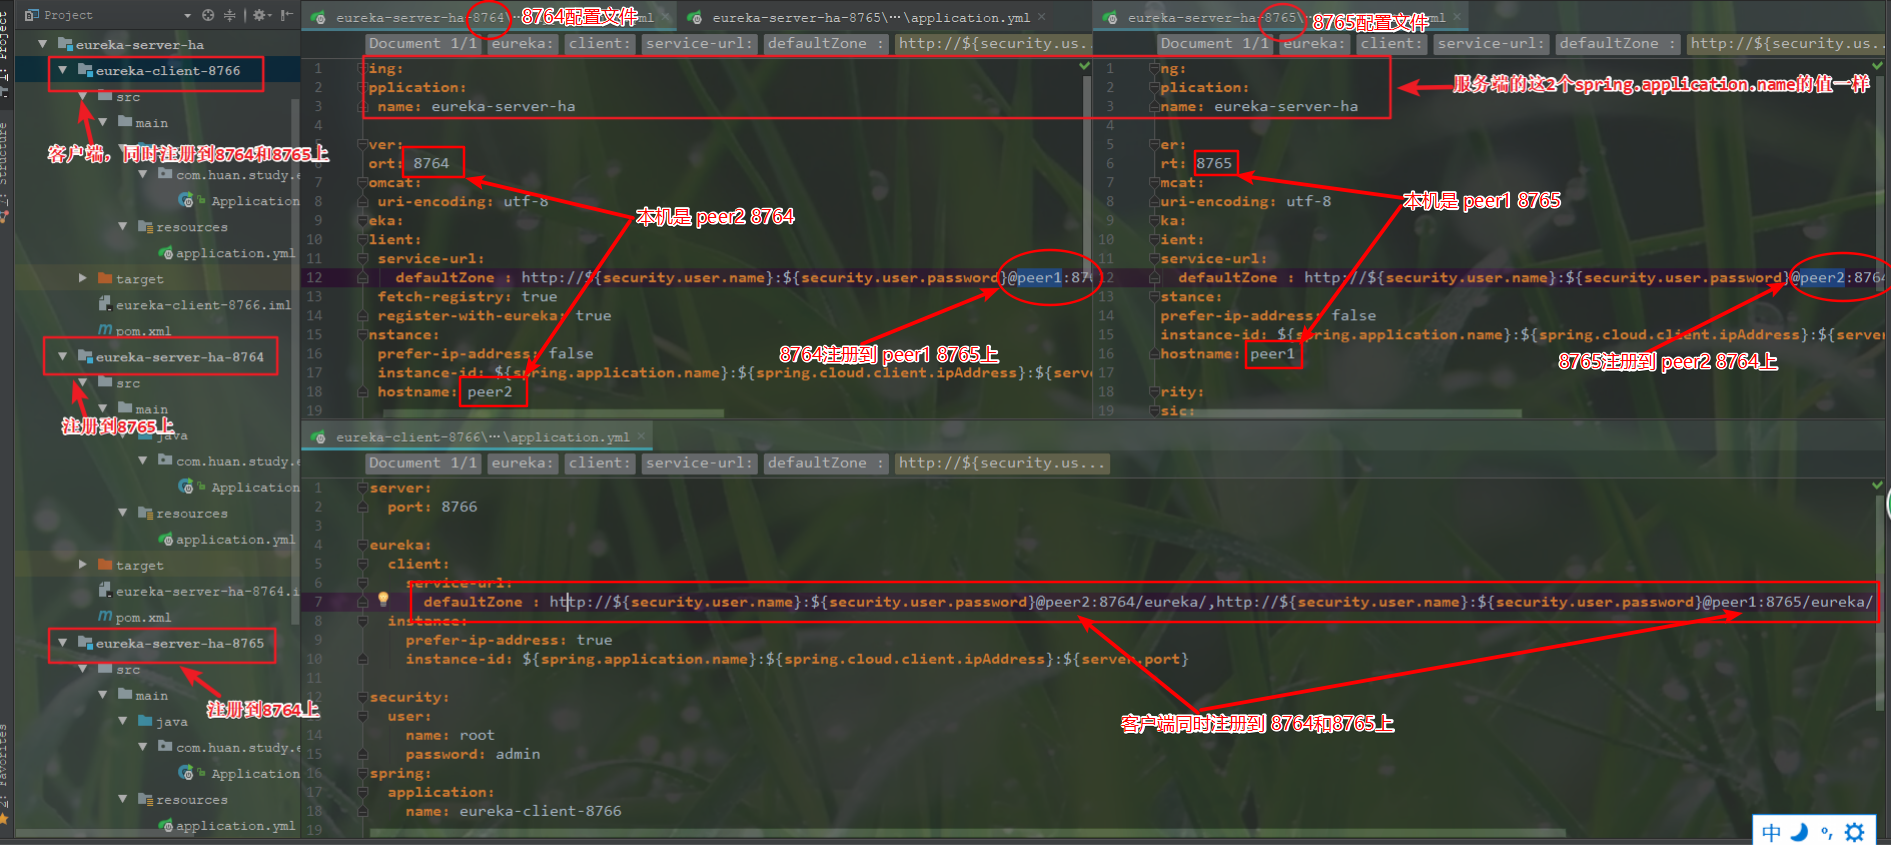
Task: Open the Project tool window icon in header
Action: click(33, 15)
